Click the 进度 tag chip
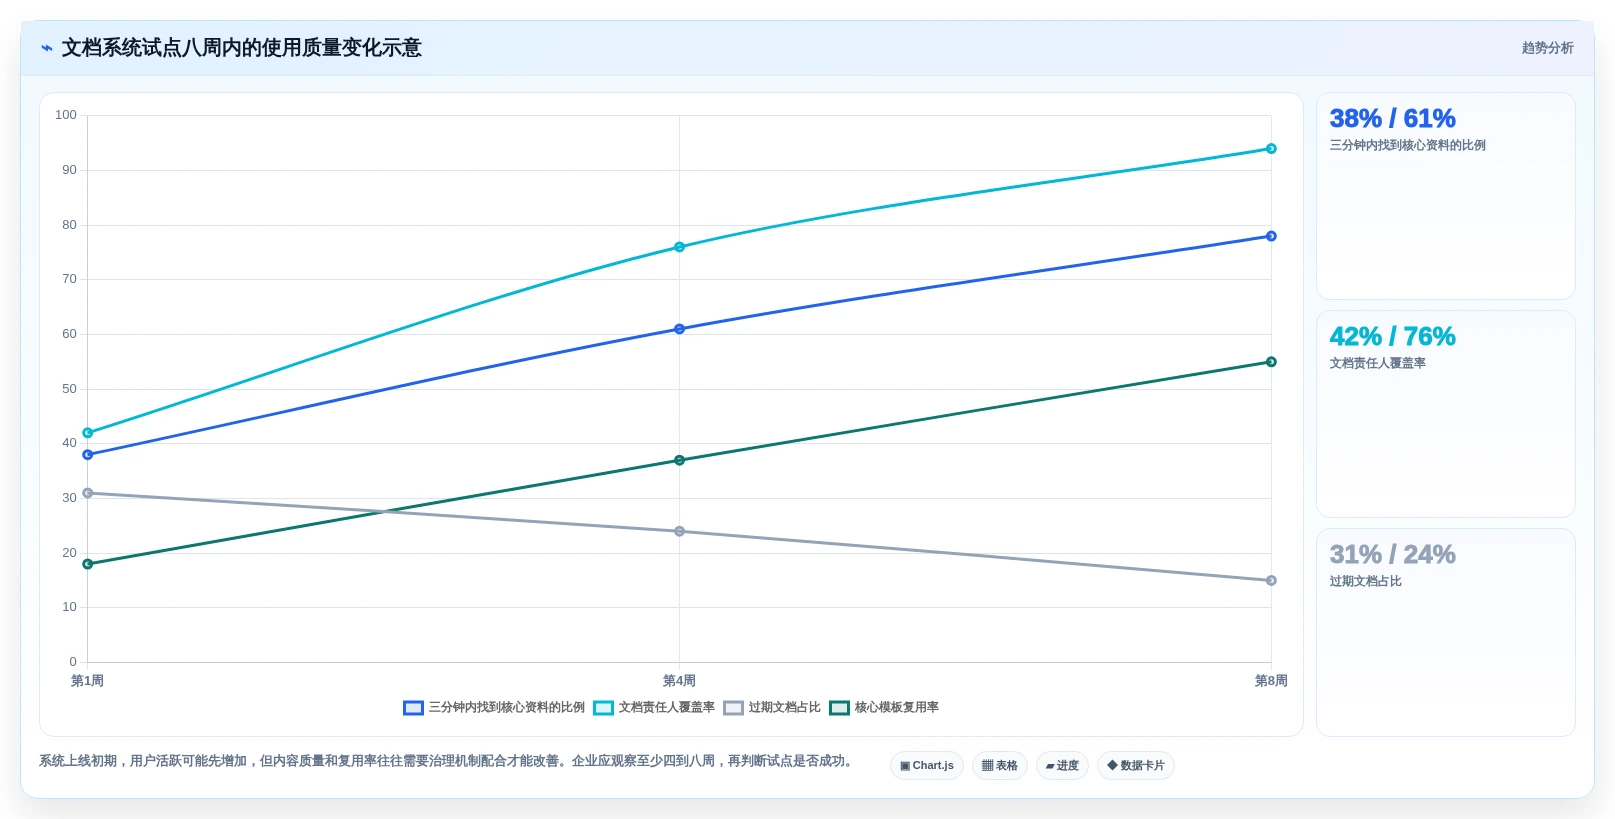 (1062, 765)
